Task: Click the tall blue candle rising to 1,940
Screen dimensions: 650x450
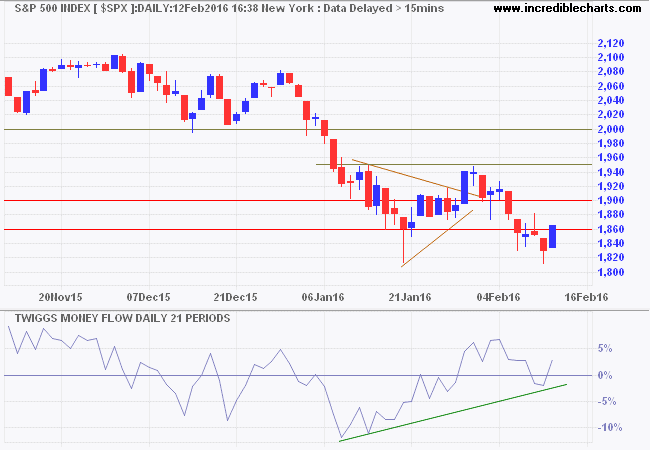Action: pos(464,187)
